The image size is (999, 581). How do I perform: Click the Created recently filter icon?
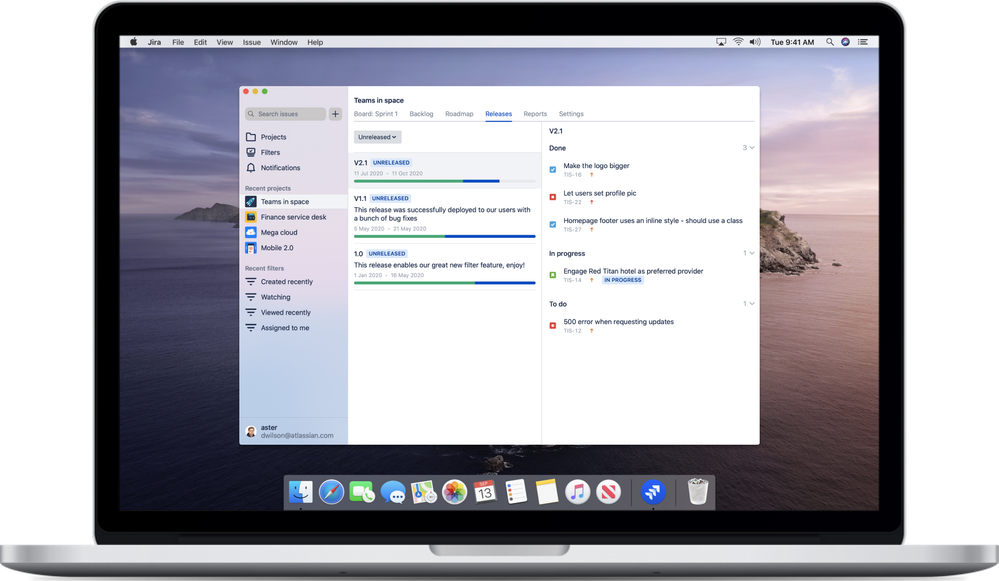(251, 282)
